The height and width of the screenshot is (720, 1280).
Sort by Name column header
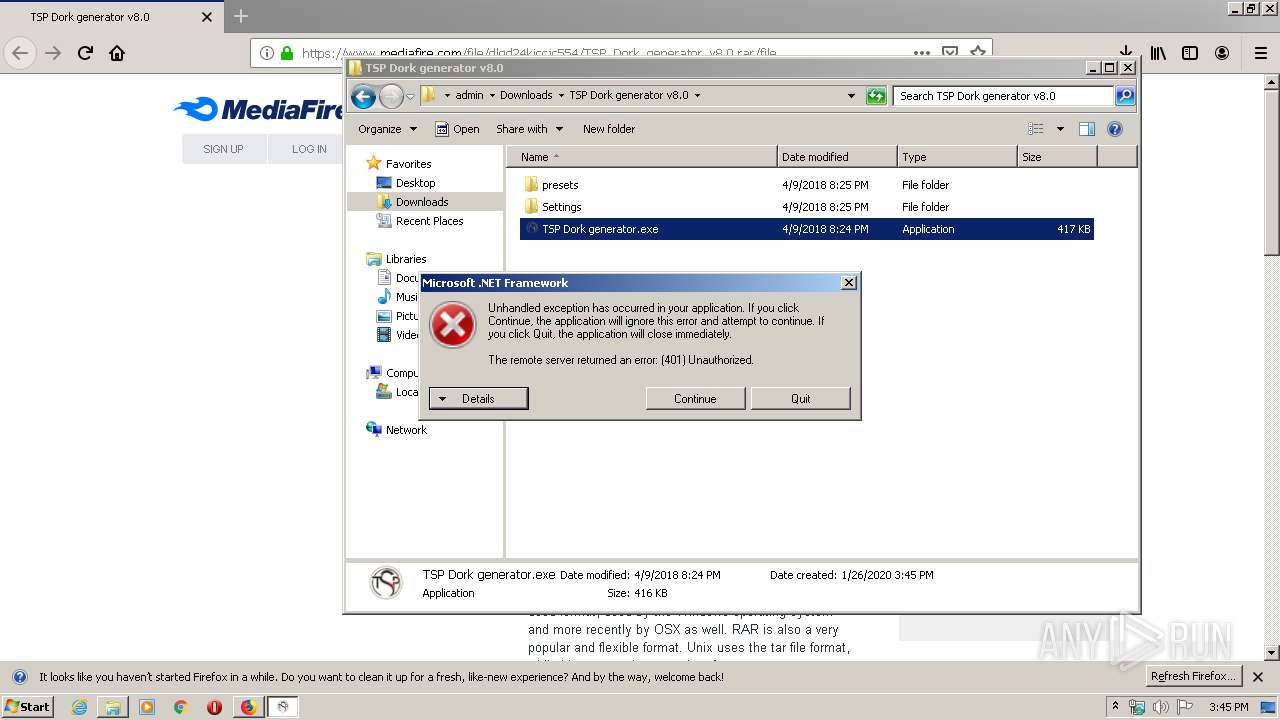click(642, 157)
